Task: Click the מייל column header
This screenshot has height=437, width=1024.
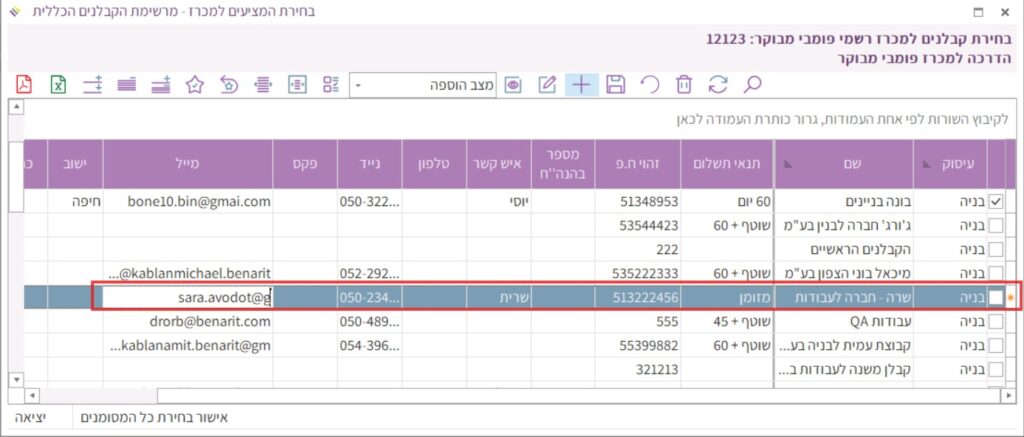Action: coord(187,163)
